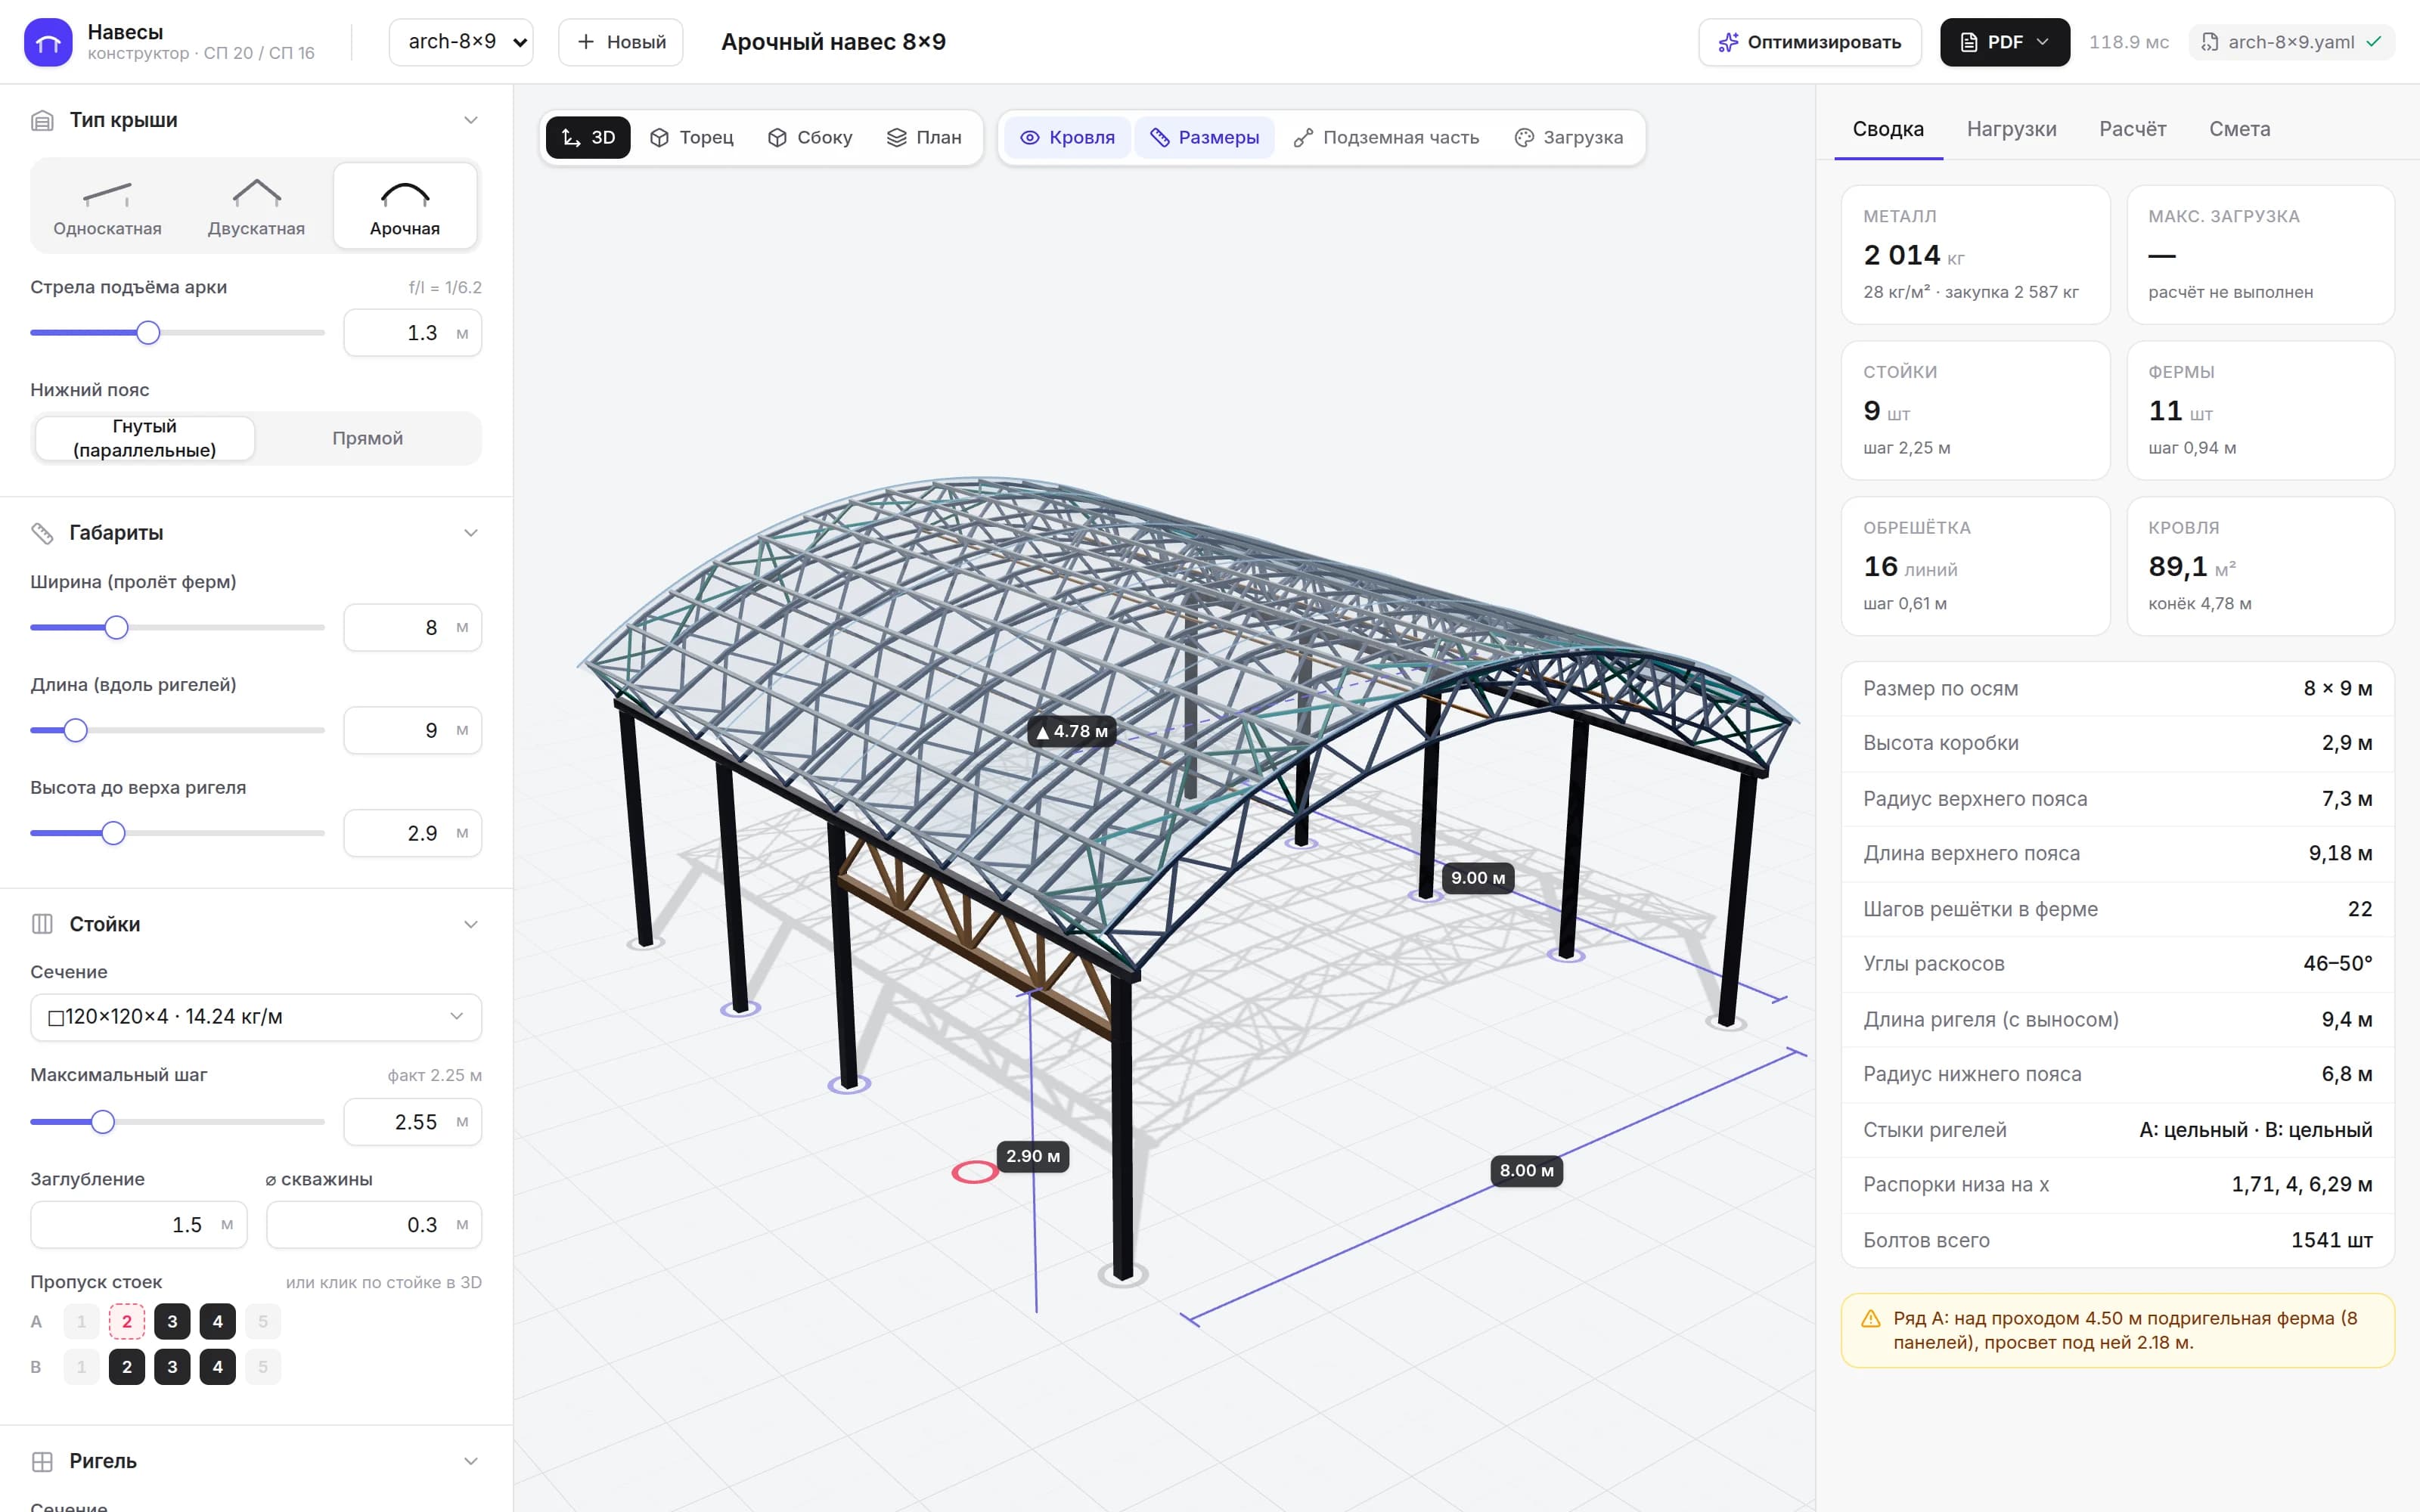This screenshot has width=2420, height=1512.
Task: Click the Оптимизировать button
Action: [1809, 42]
